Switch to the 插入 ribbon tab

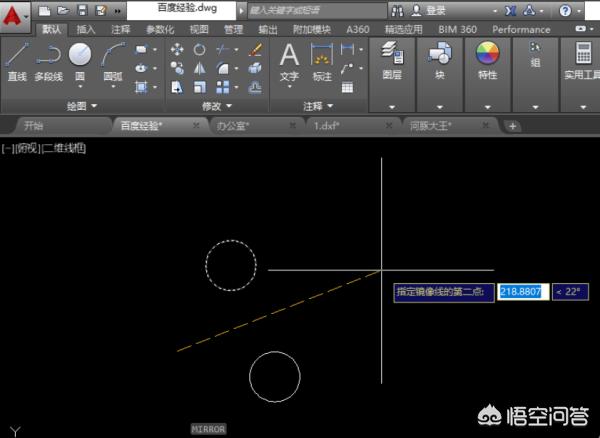pyautogui.click(x=86, y=30)
